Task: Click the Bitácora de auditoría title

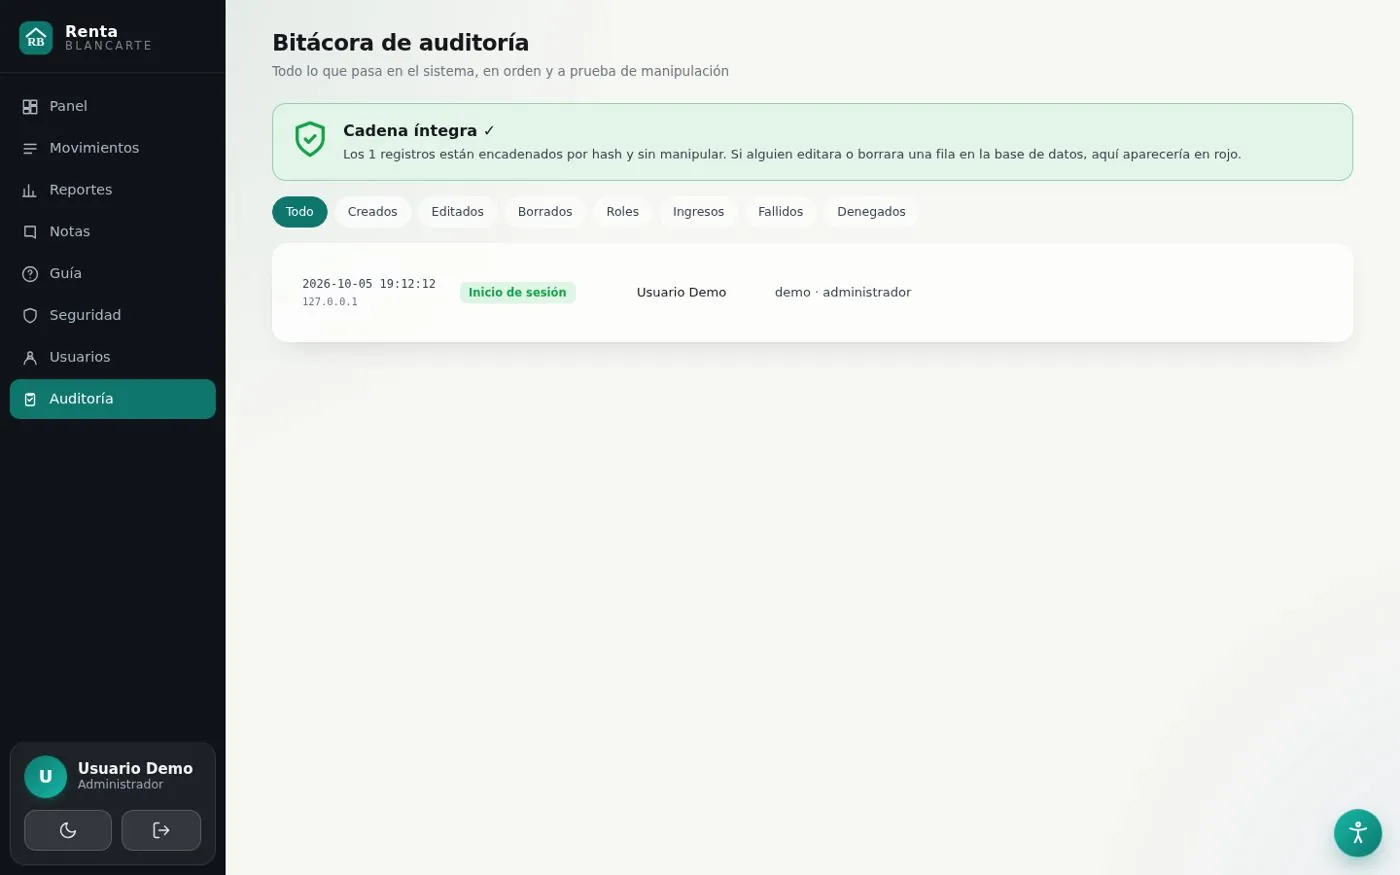Action: [401, 43]
